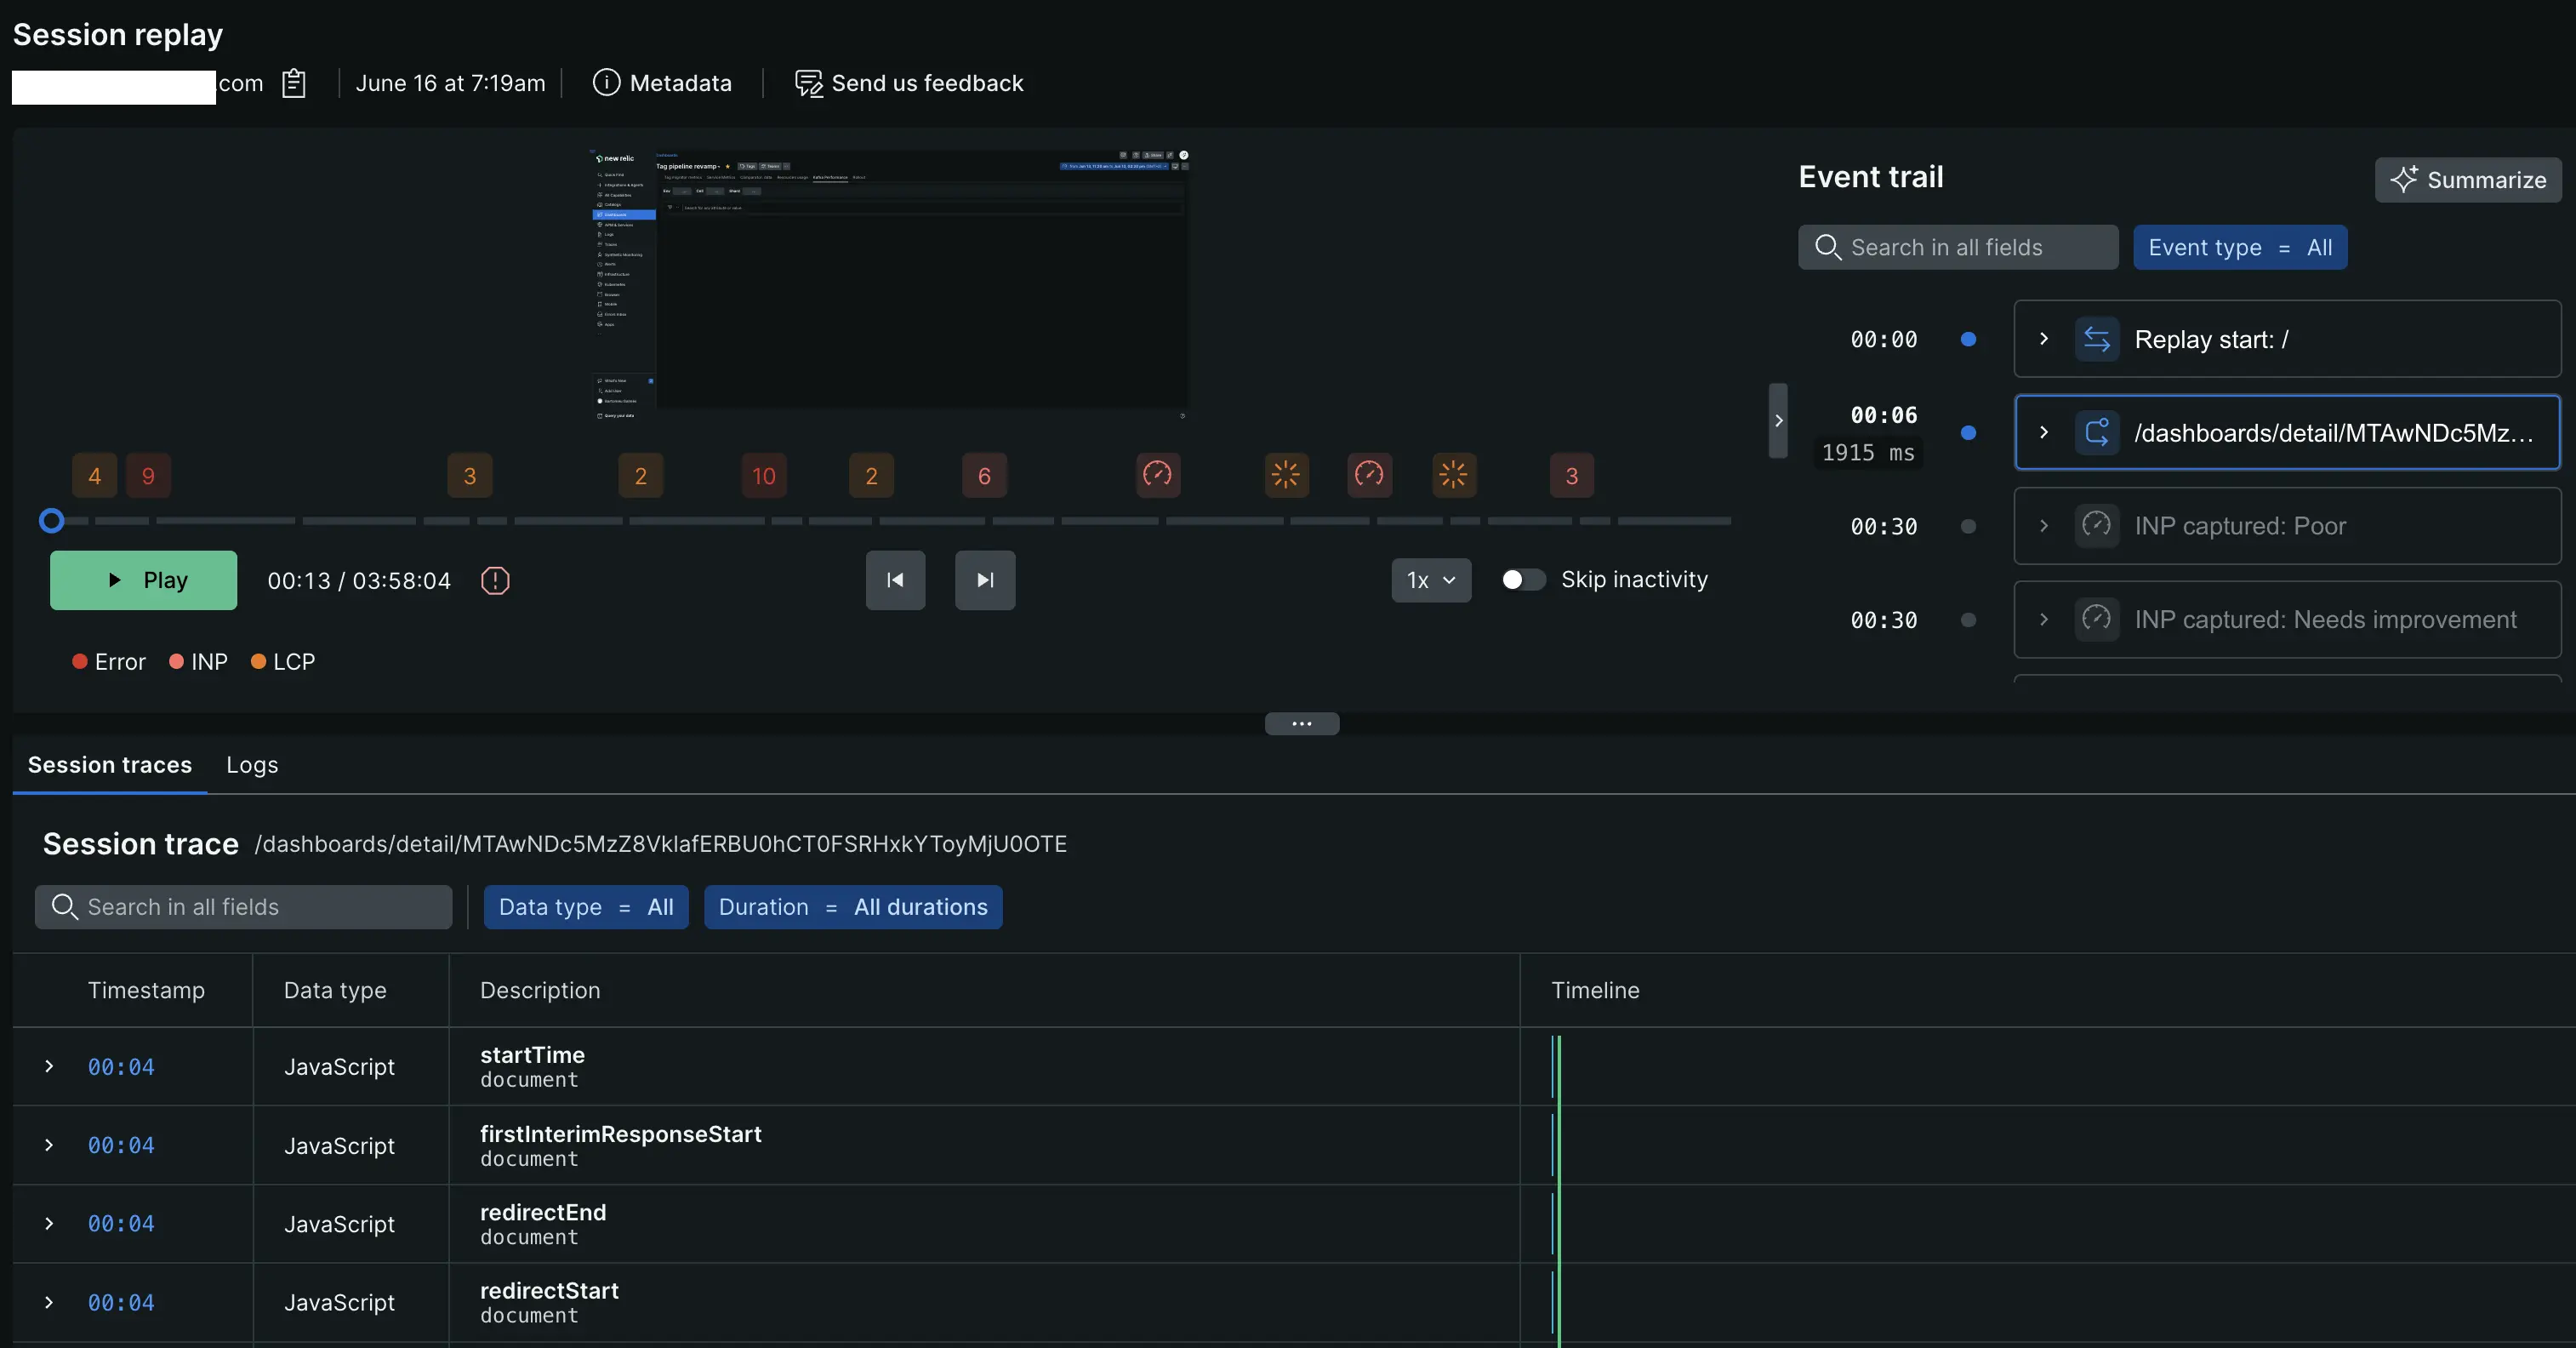Click the Summarize button
The width and height of the screenshot is (2576, 1348).
(x=2468, y=180)
